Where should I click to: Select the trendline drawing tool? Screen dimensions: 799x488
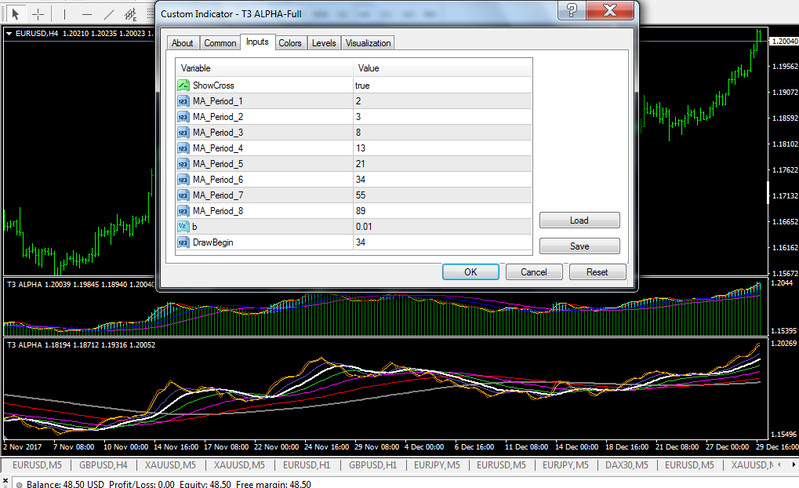[x=108, y=14]
